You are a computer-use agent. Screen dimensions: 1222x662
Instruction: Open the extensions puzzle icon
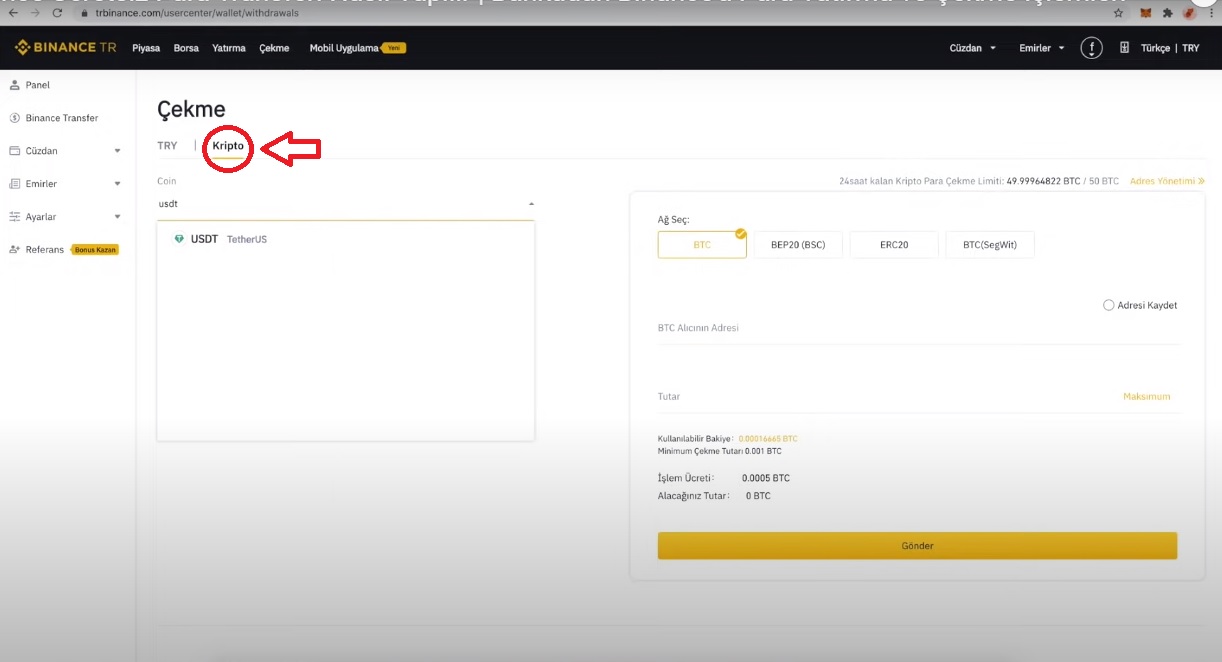tap(1167, 13)
